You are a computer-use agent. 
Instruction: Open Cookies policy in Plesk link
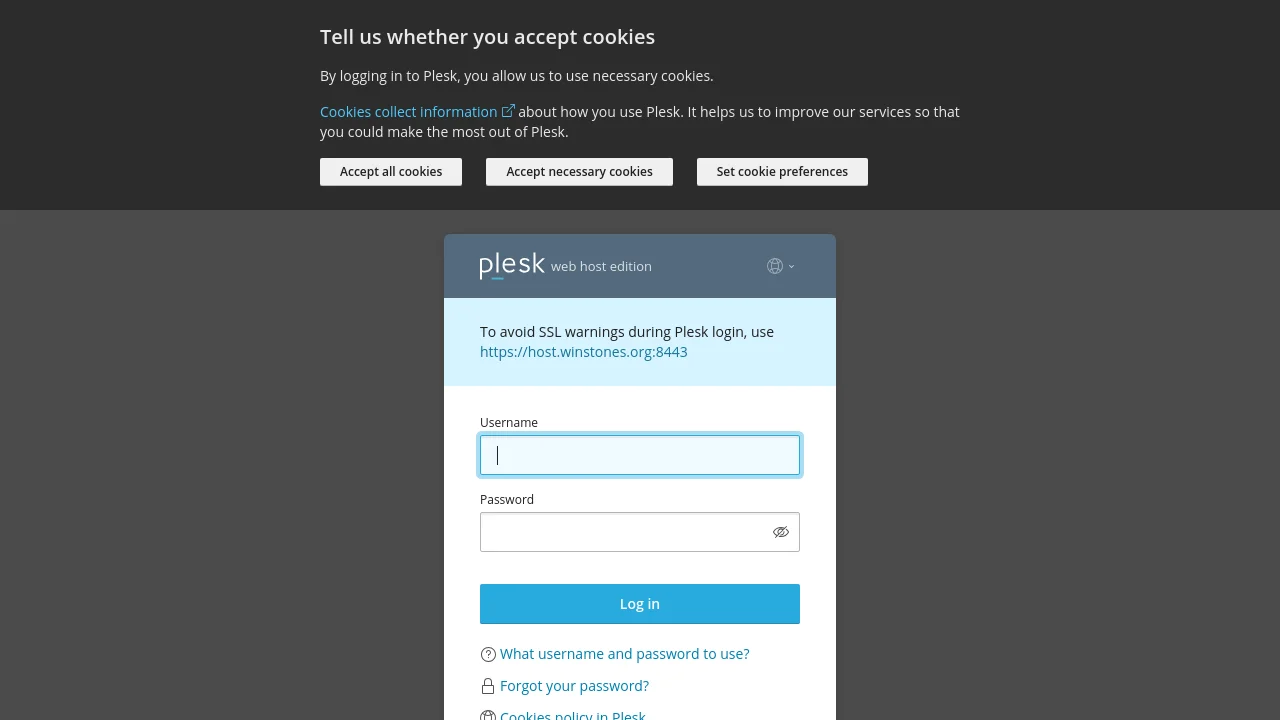pyautogui.click(x=572, y=715)
